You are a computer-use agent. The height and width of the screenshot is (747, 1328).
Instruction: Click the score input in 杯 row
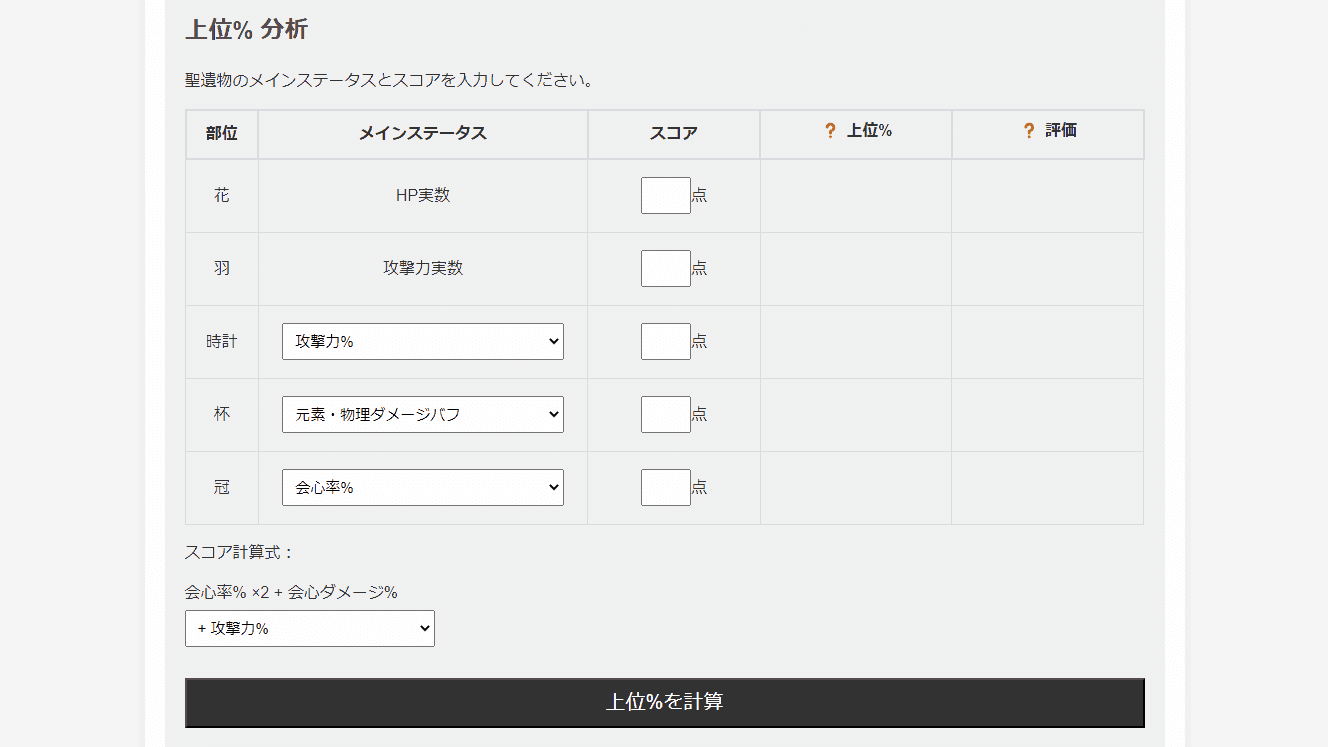(x=665, y=414)
